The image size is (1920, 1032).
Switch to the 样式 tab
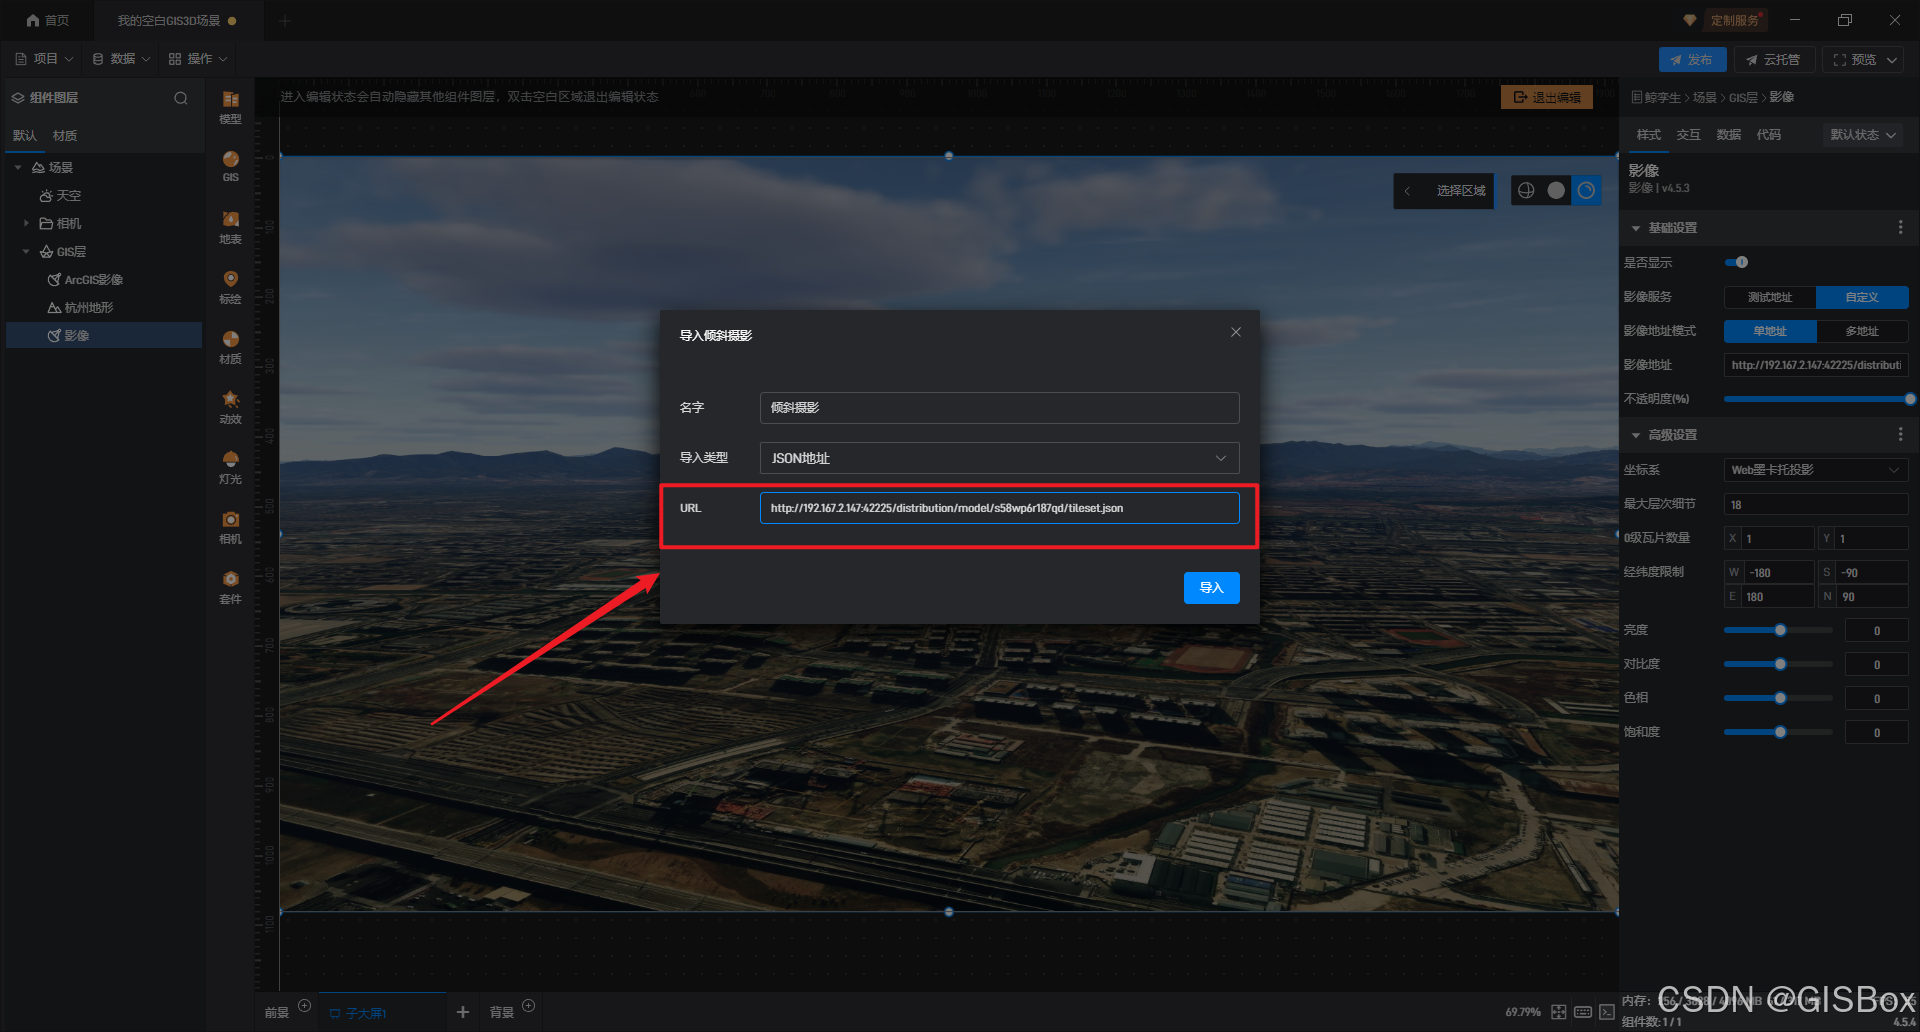tap(1648, 135)
